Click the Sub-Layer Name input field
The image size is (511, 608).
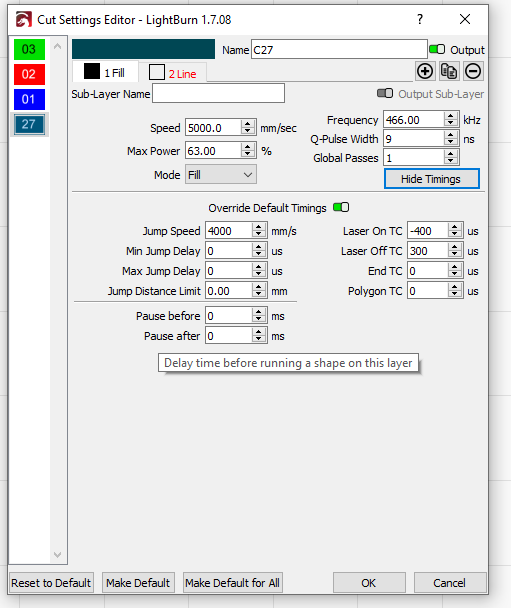click(218, 93)
